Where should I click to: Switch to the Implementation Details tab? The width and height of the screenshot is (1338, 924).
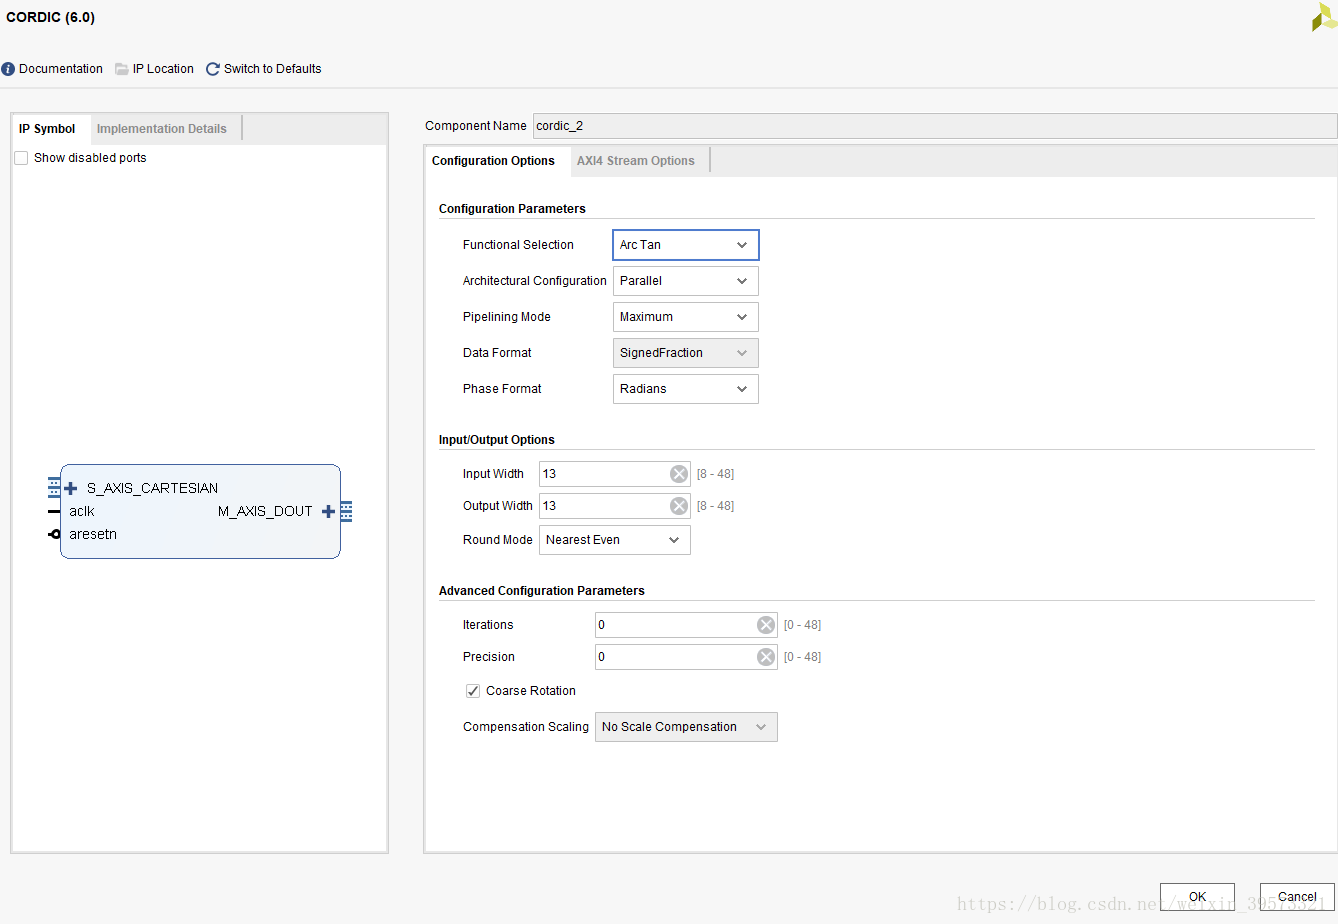tap(162, 129)
